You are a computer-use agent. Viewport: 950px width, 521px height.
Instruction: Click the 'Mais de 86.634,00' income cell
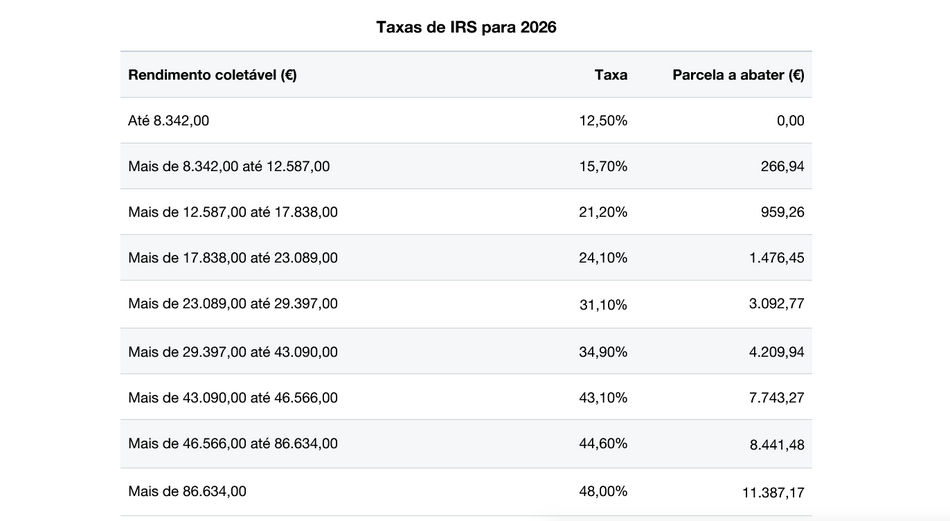pyautogui.click(x=187, y=491)
